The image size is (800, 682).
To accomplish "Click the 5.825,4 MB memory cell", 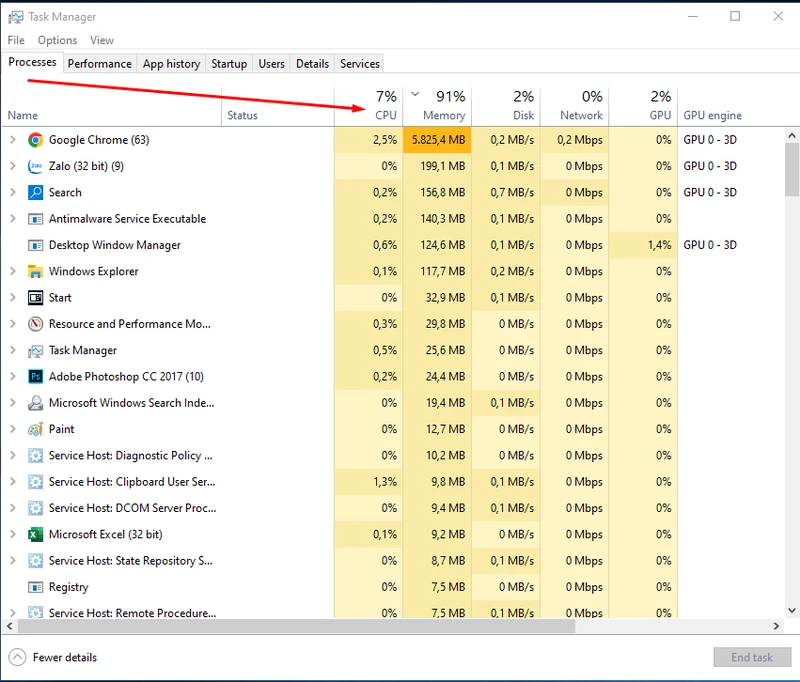I will point(437,140).
